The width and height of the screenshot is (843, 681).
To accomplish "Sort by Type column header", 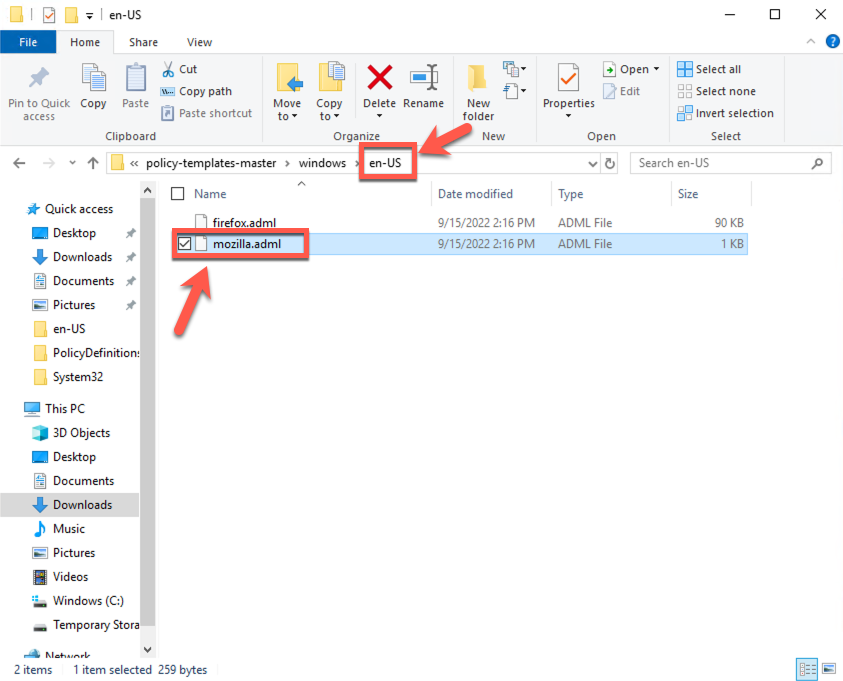I will click(570, 194).
